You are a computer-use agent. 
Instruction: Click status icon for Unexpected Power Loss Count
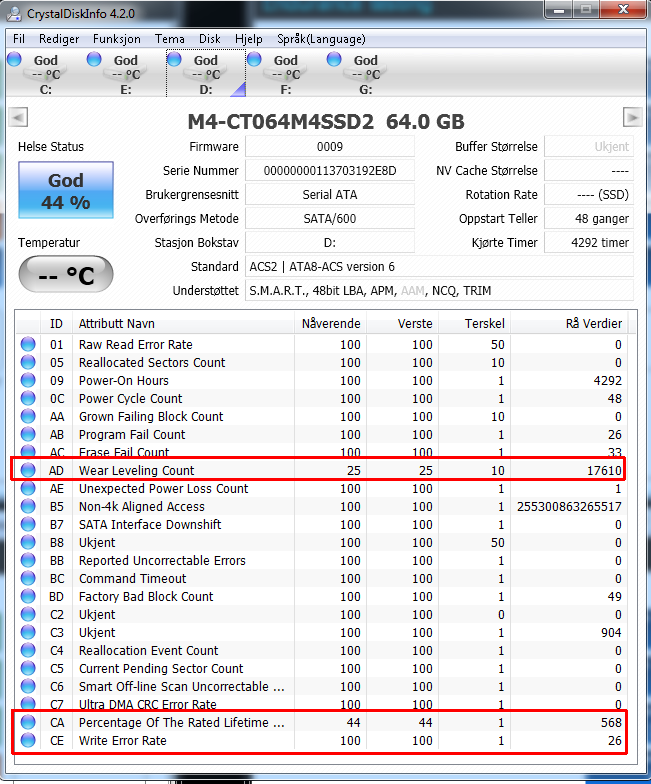coord(28,488)
